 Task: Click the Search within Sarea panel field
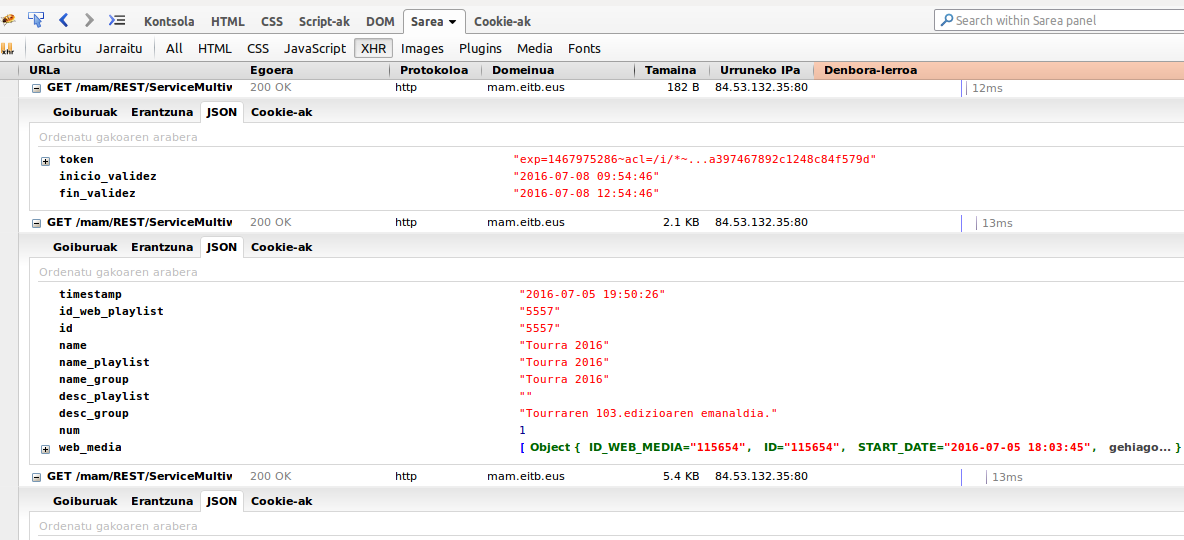[x=1060, y=20]
